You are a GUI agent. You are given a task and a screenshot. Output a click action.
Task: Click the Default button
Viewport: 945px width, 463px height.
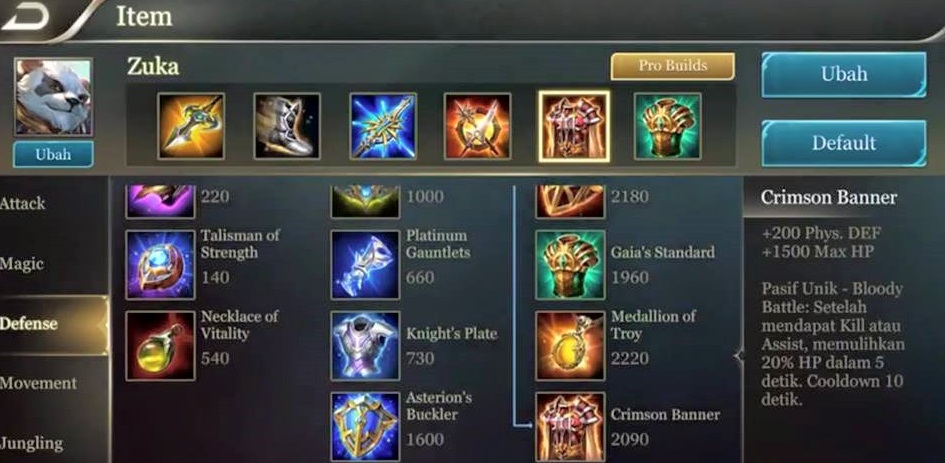coord(844,143)
